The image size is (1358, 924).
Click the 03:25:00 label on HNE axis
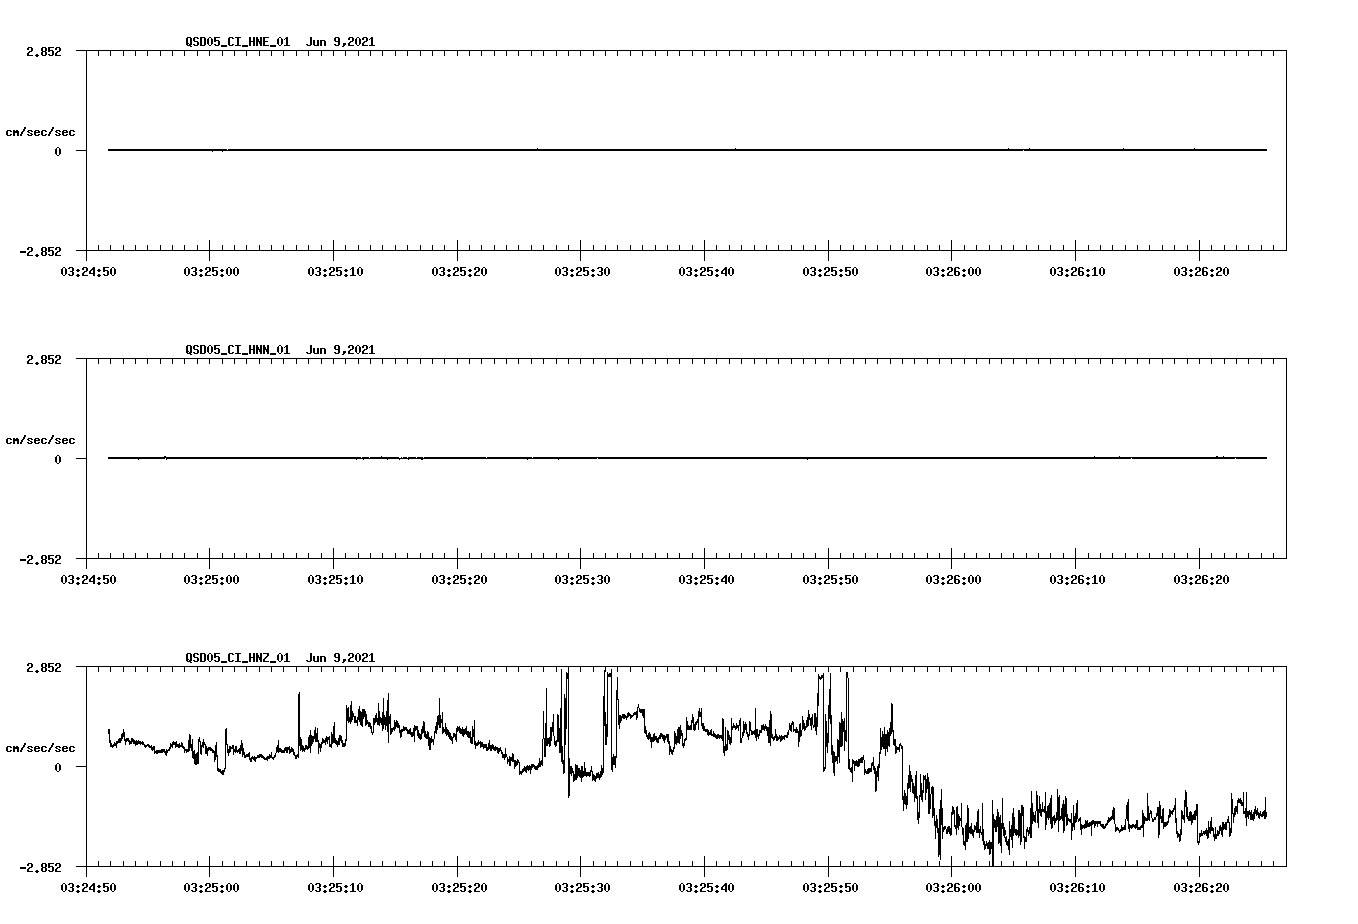[x=210, y=271]
